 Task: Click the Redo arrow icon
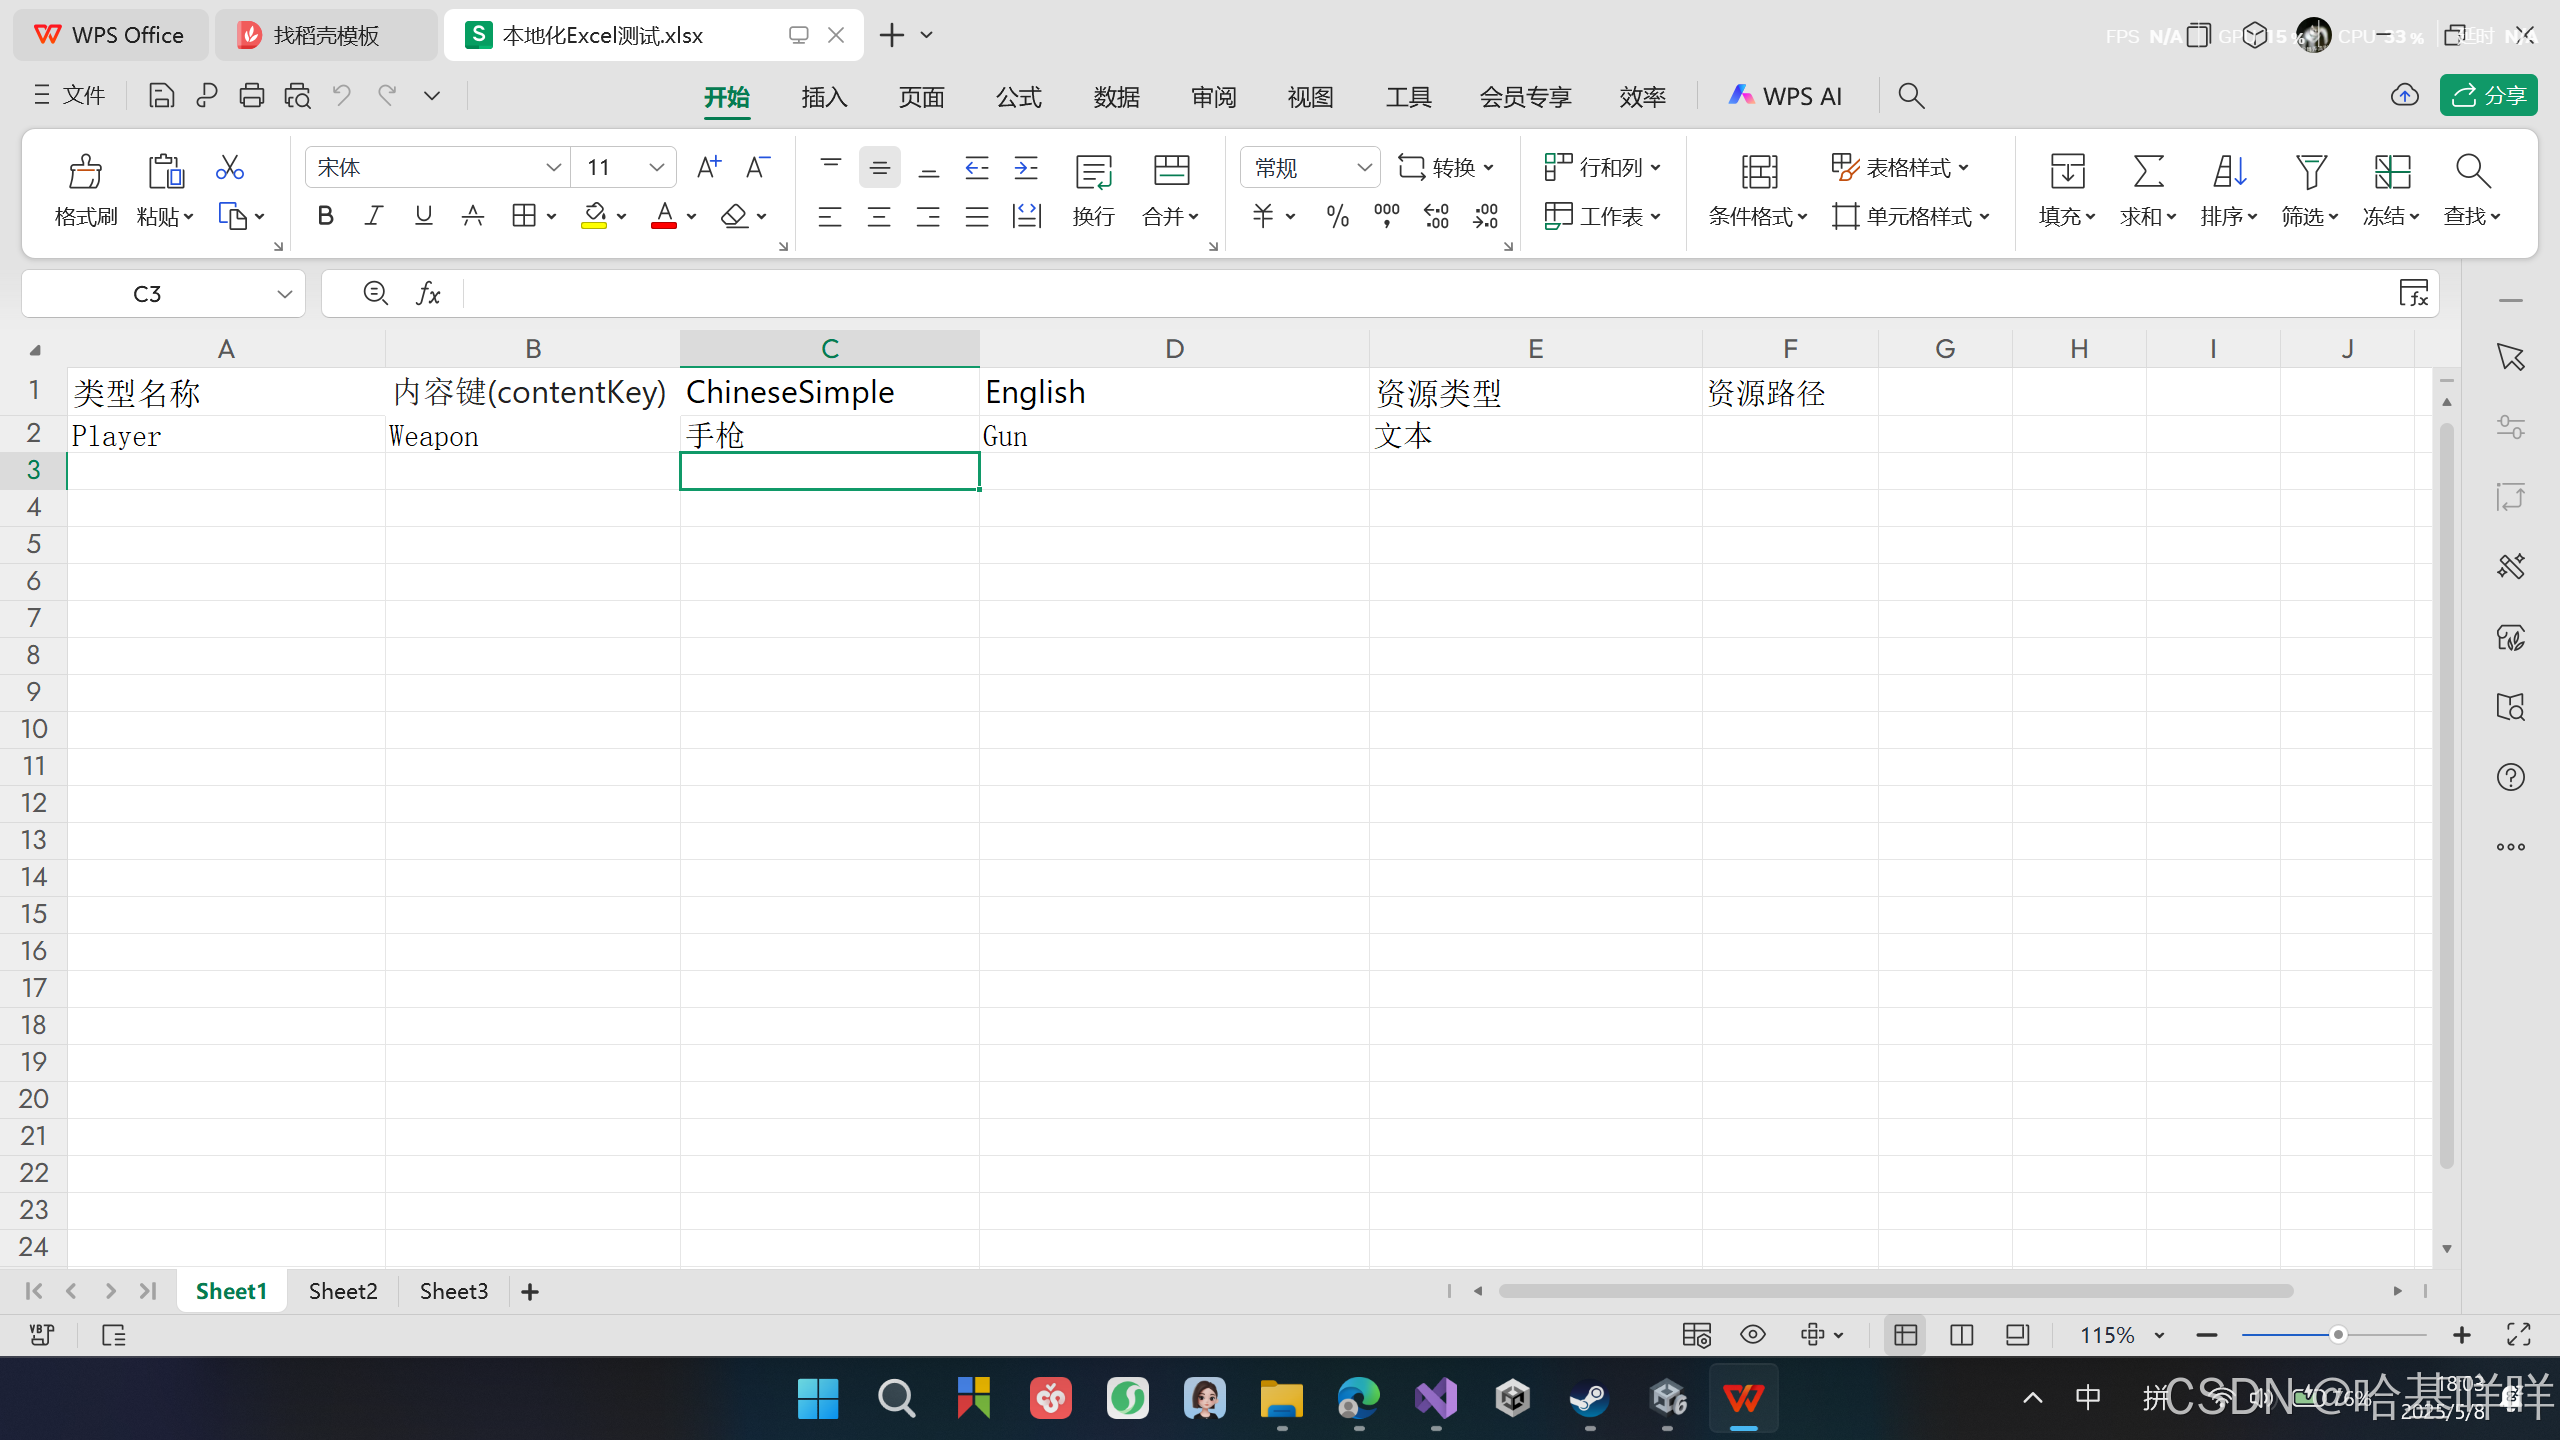[387, 95]
